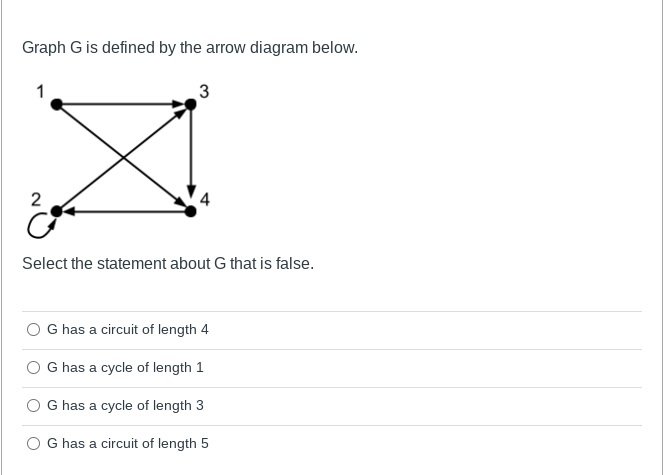Pick the 'G has a cycle of length 3' radio button
The height and width of the screenshot is (475, 666).
[x=34, y=405]
